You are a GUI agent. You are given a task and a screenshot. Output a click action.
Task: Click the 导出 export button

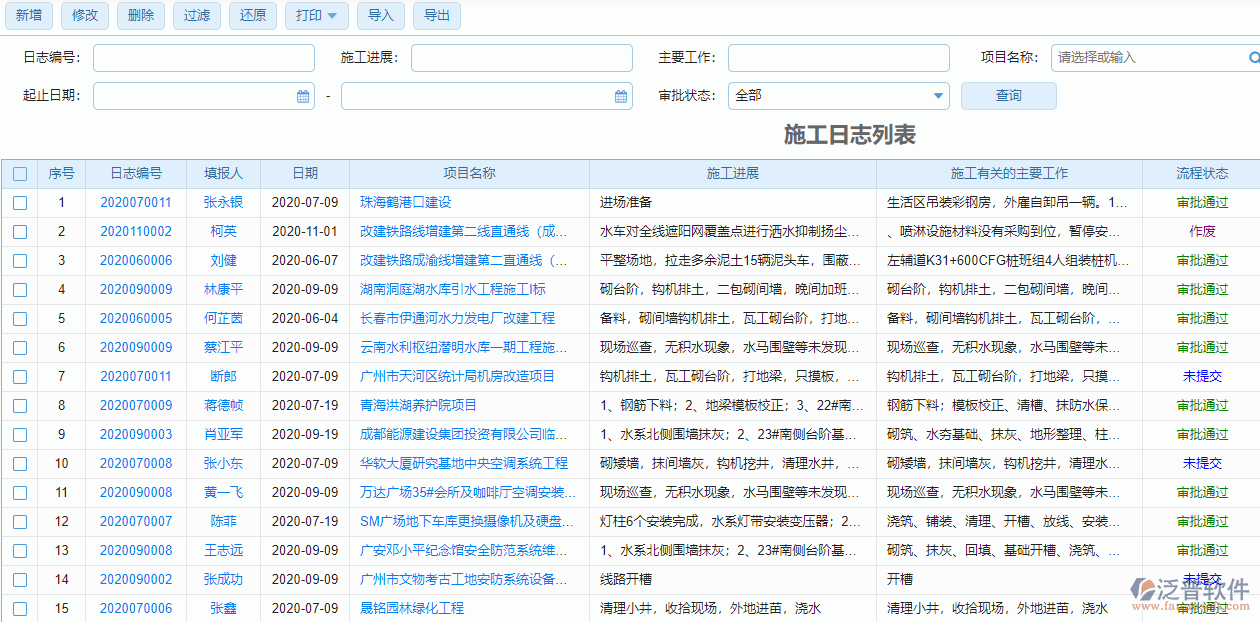coord(436,16)
